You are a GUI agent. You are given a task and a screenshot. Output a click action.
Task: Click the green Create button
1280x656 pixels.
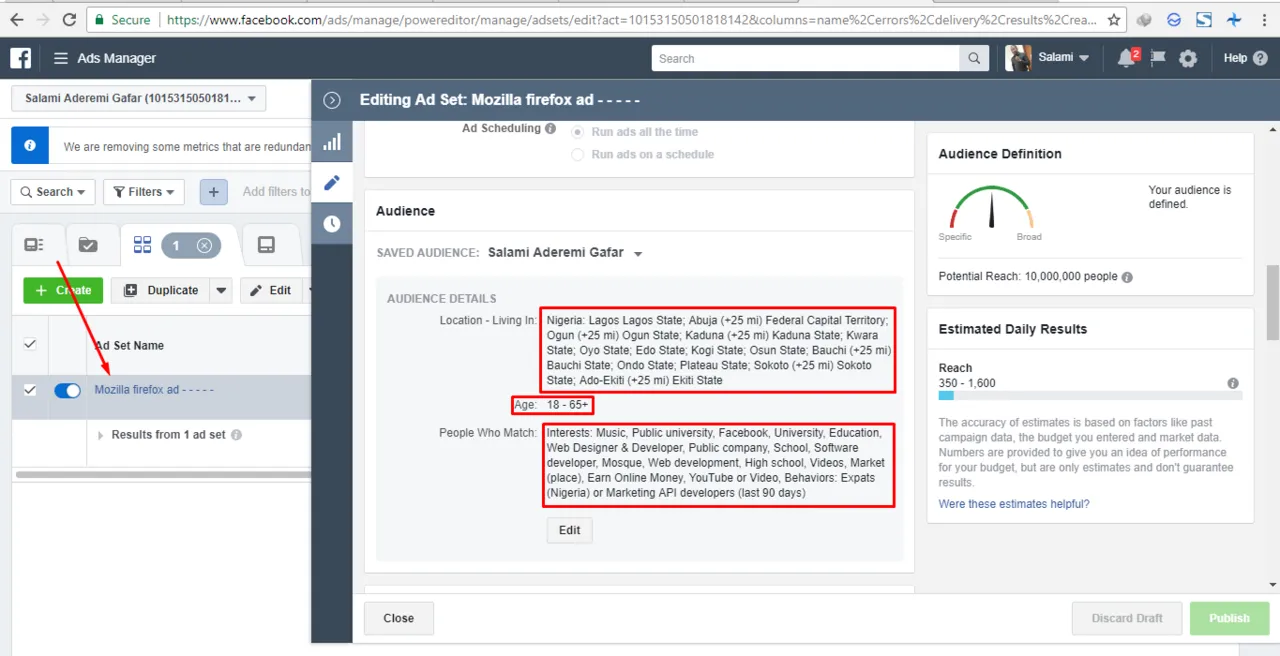pos(63,290)
